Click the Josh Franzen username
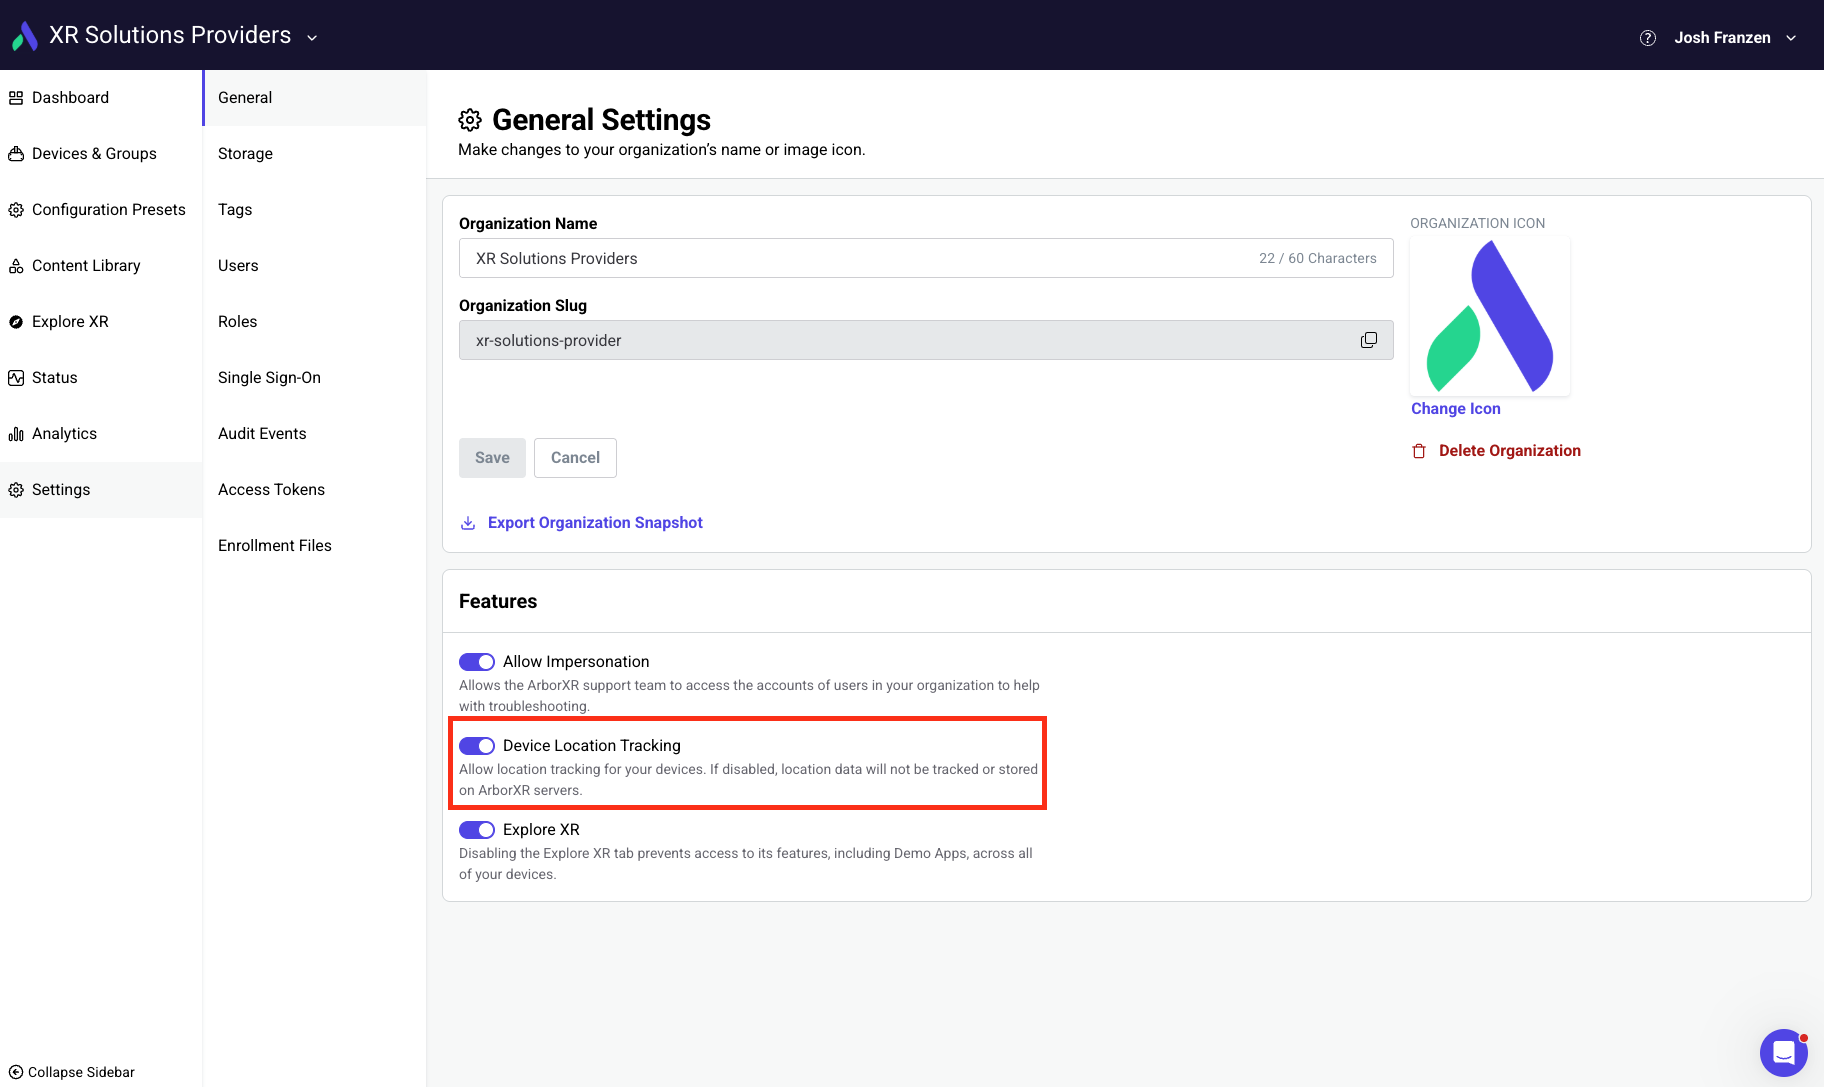Screen dimensions: 1824x1087 [1722, 38]
